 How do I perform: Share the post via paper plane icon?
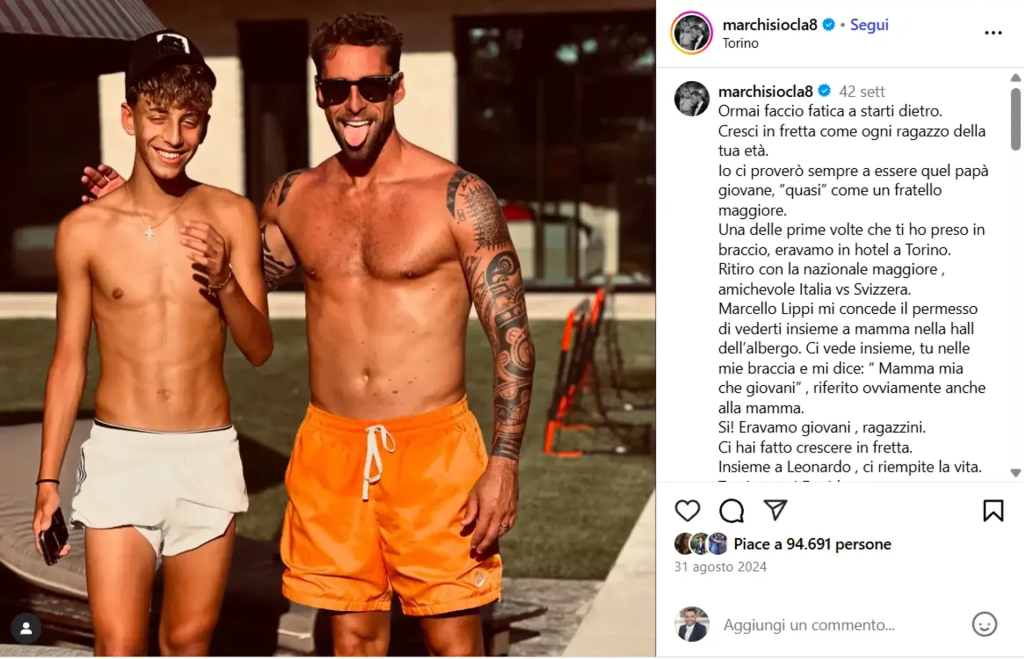pos(775,510)
